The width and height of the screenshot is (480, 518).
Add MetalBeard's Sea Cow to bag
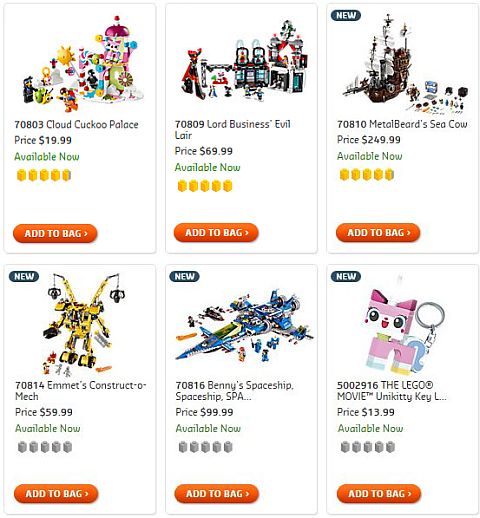point(378,233)
